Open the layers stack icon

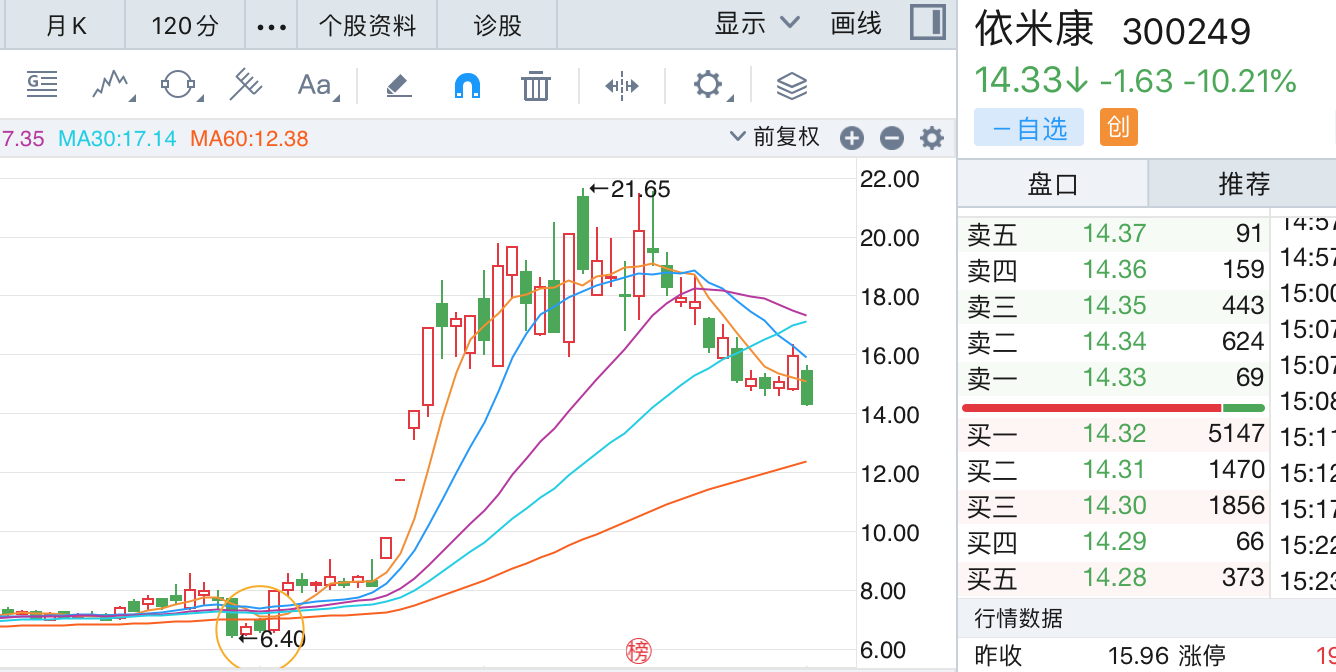[x=791, y=86]
